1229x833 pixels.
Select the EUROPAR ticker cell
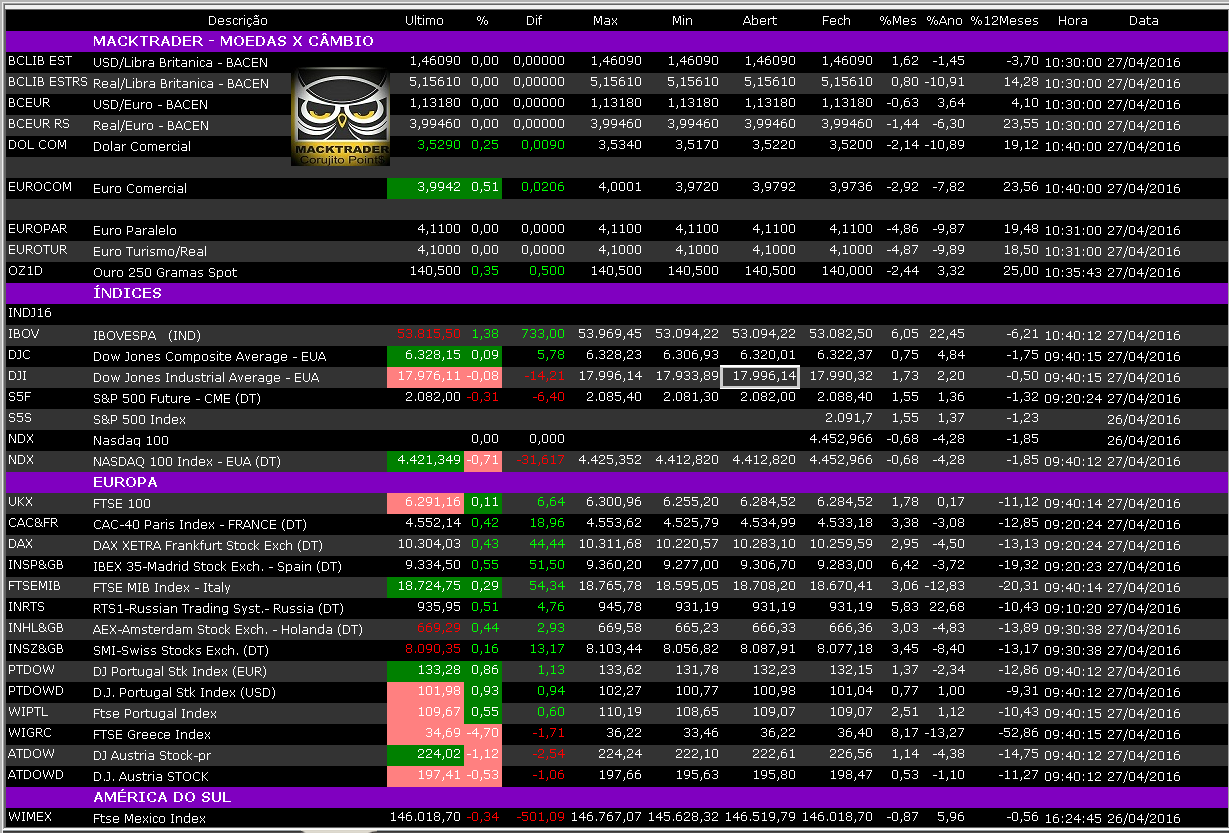pyautogui.click(x=37, y=229)
